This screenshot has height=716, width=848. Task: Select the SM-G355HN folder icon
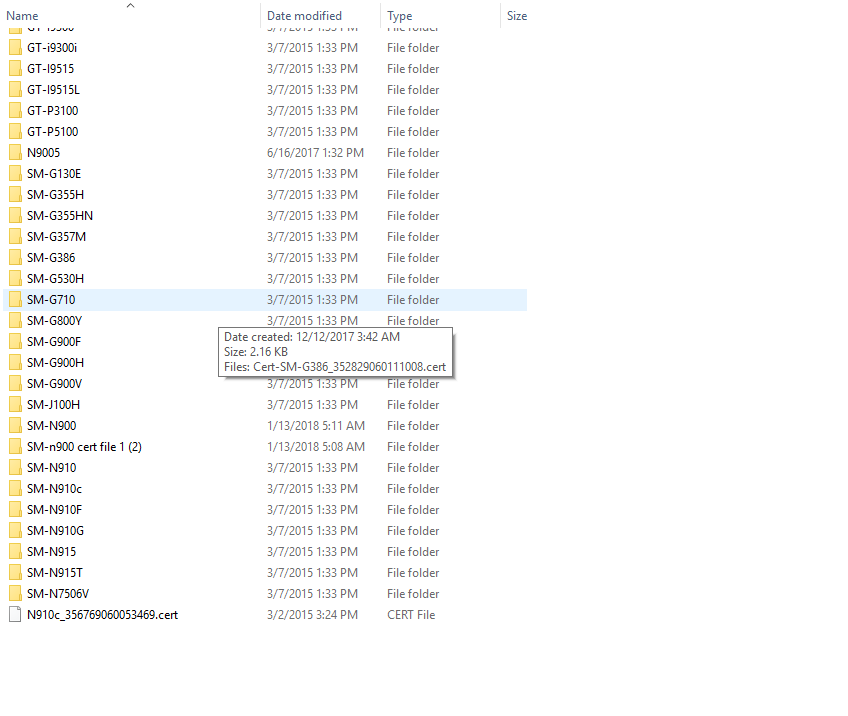click(15, 216)
